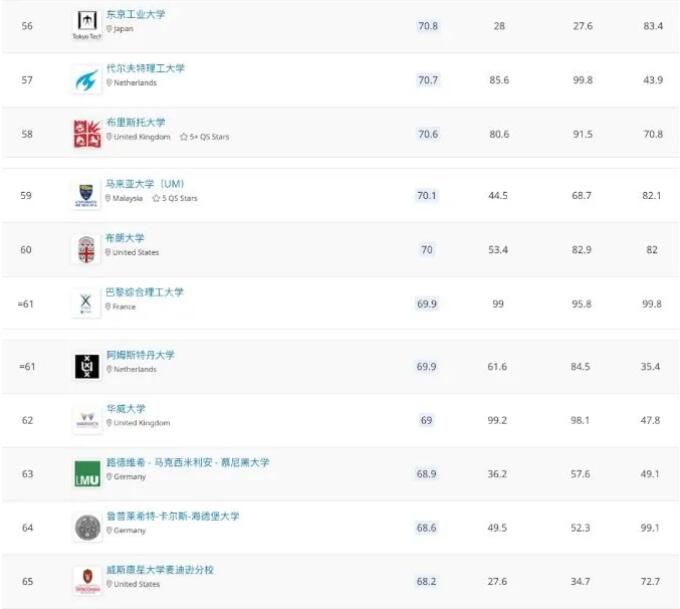Click the black University of Amsterdam logo

pyautogui.click(x=87, y=367)
